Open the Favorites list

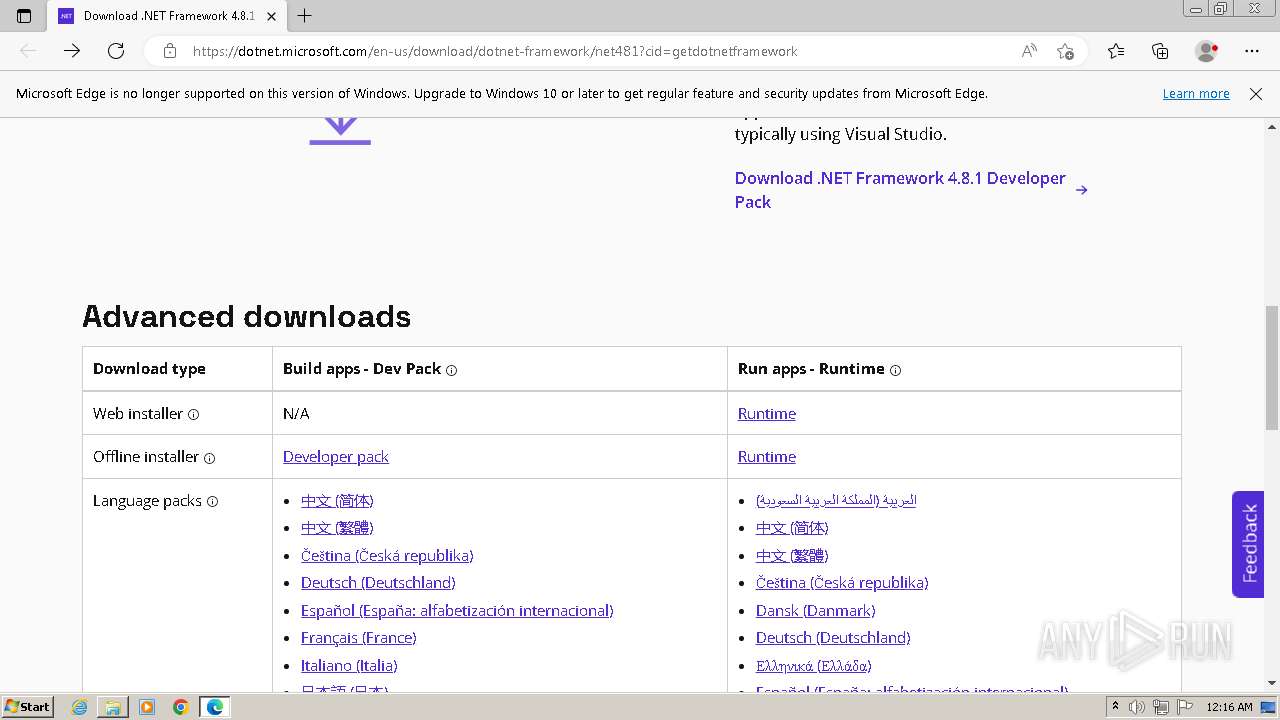[x=1116, y=51]
